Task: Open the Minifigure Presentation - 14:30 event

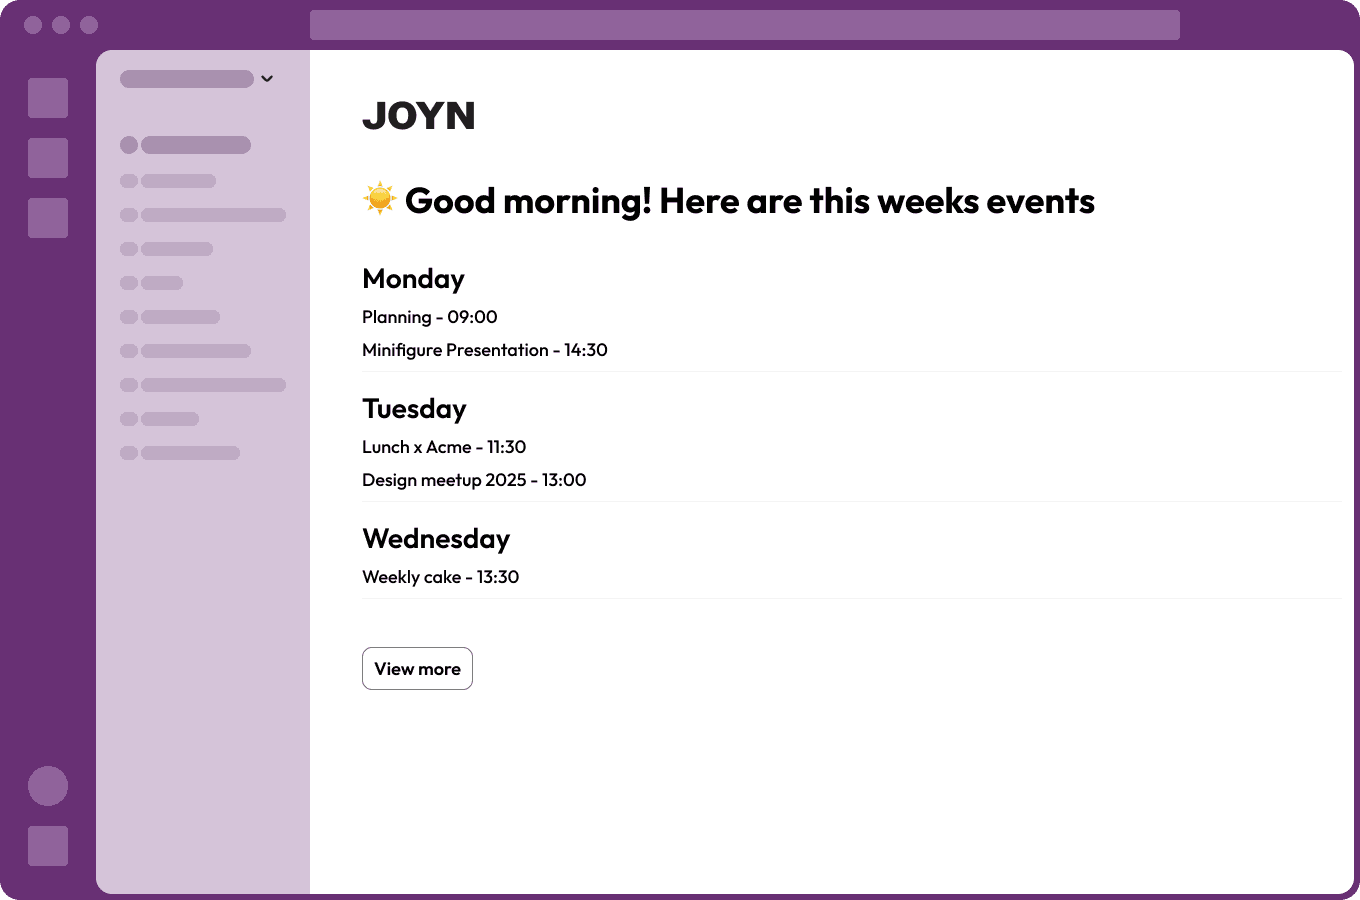Action: point(484,350)
